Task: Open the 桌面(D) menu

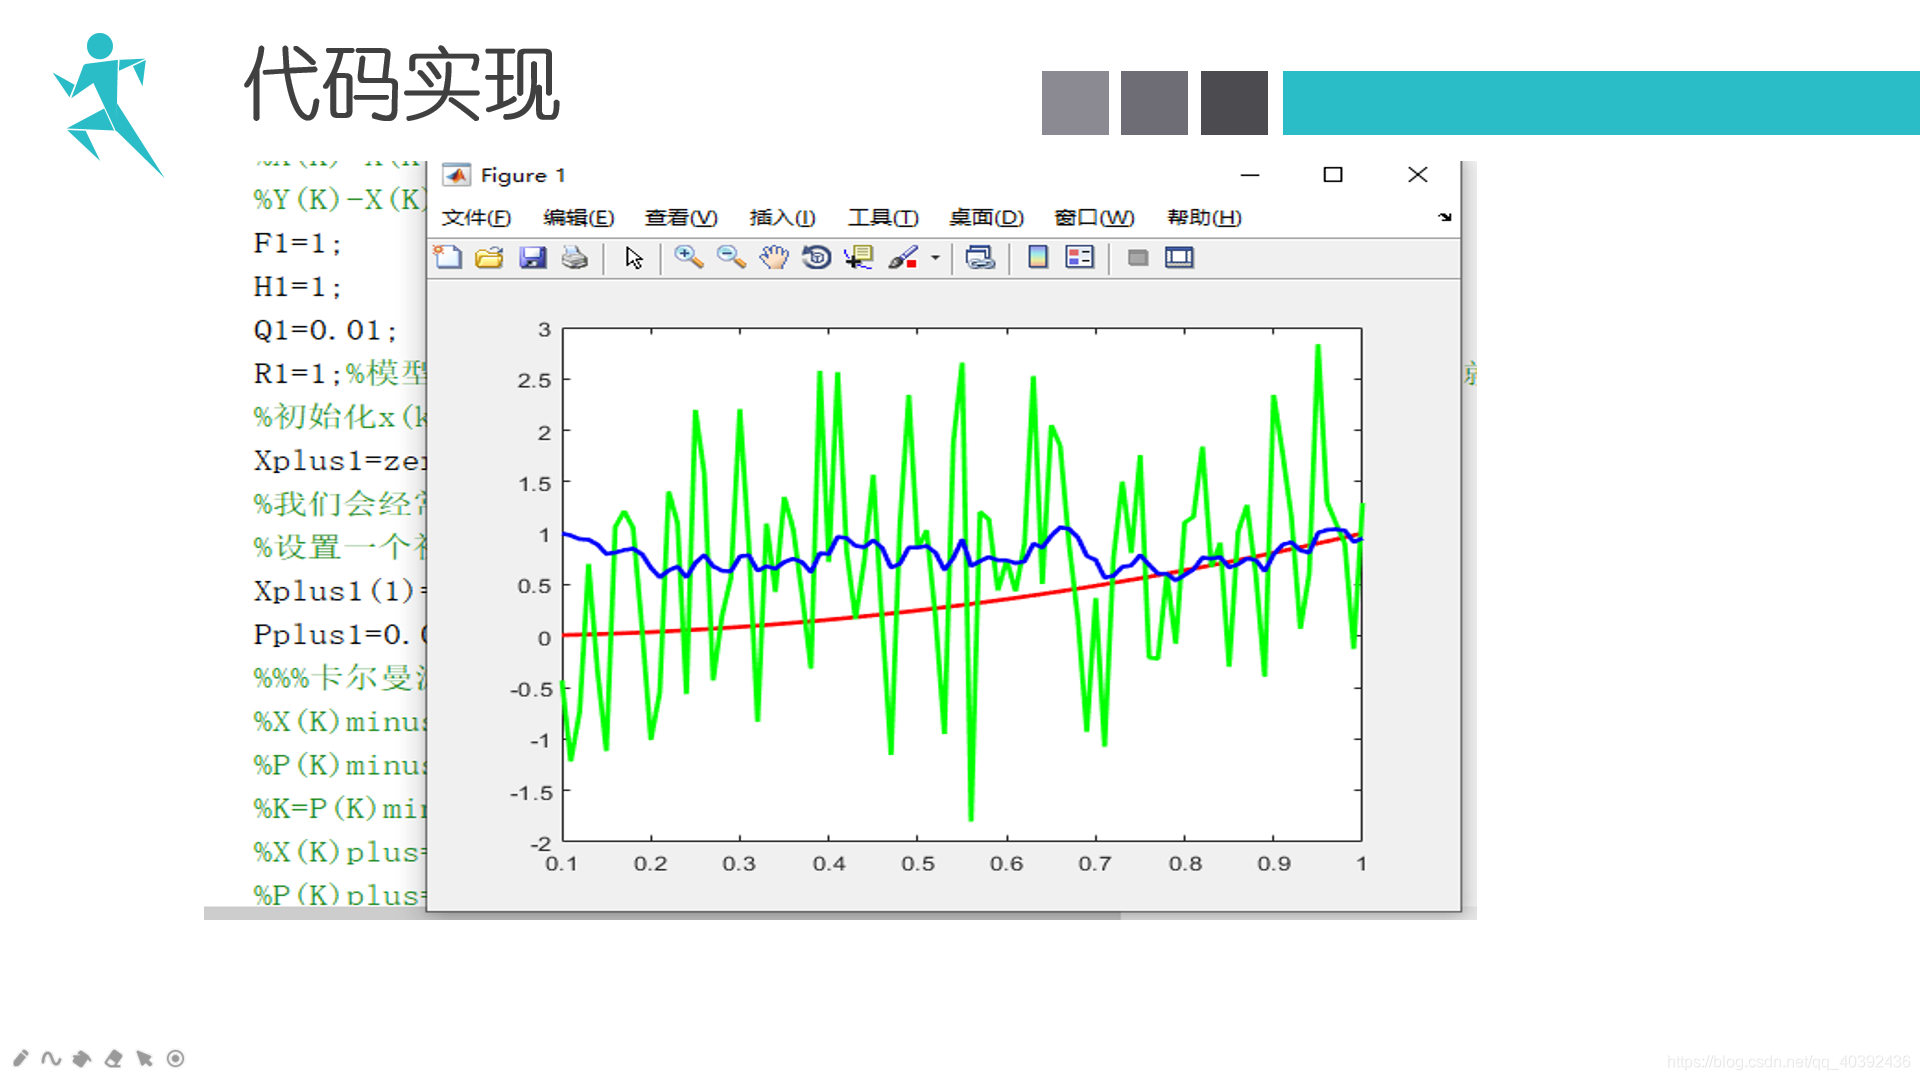Action: (986, 217)
